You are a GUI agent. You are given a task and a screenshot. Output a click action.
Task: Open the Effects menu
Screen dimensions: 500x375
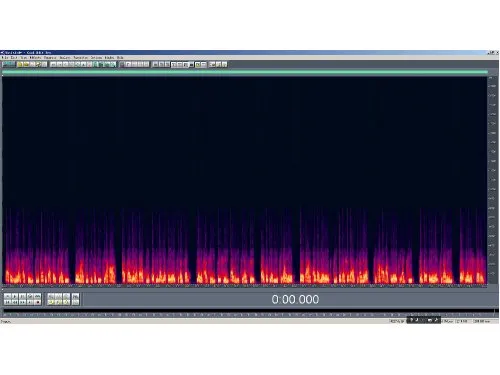35,58
